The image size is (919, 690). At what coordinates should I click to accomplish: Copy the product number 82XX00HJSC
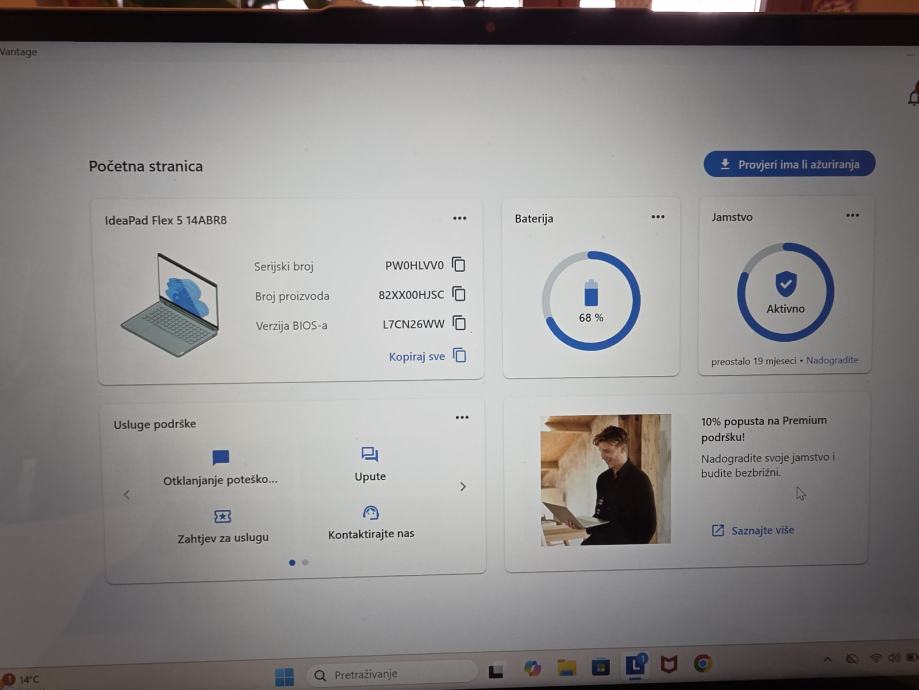tap(459, 294)
